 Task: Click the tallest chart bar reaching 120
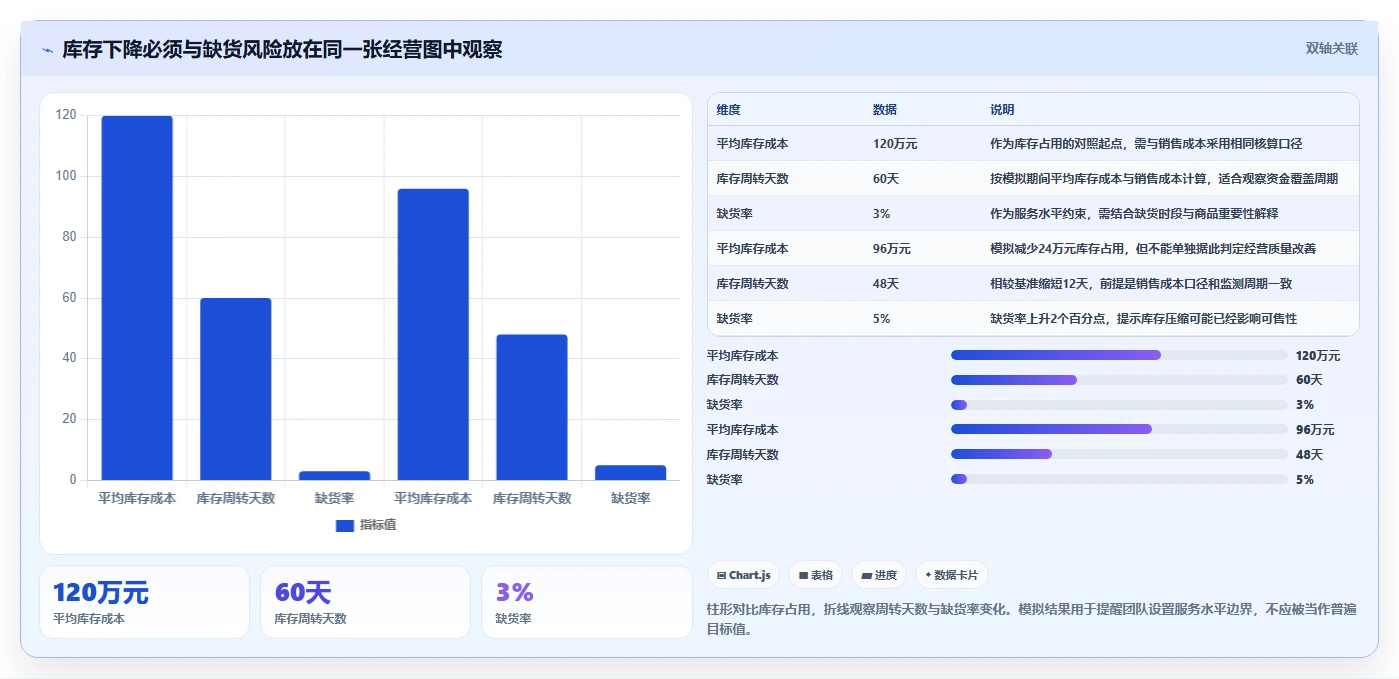pos(137,298)
